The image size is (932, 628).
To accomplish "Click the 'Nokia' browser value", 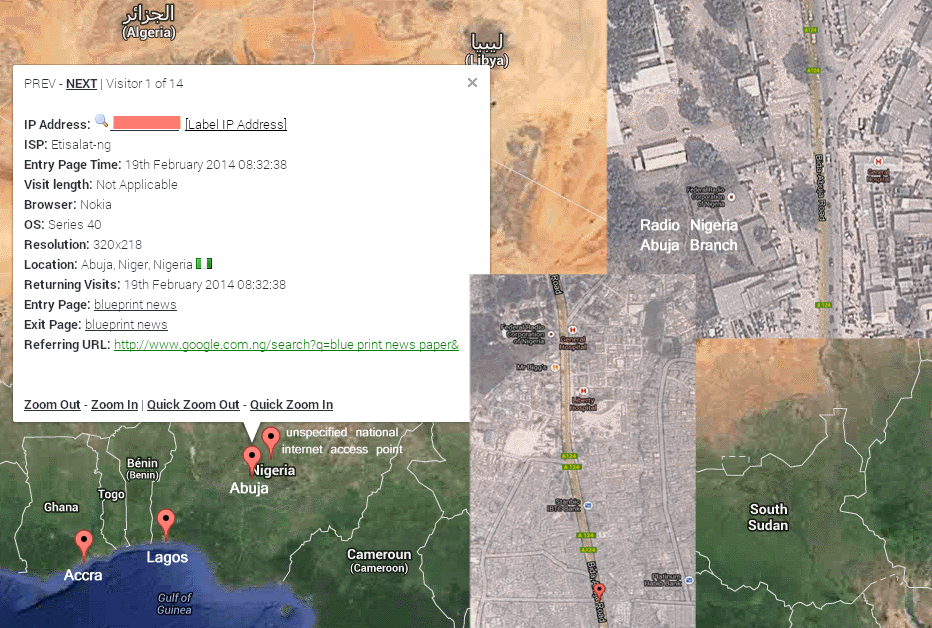I will click(96, 204).
